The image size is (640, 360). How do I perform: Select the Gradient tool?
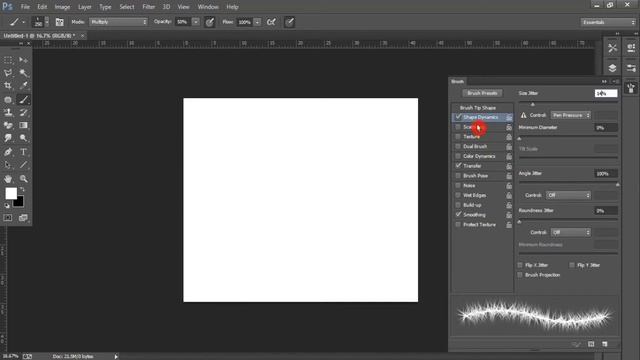click(x=23, y=125)
